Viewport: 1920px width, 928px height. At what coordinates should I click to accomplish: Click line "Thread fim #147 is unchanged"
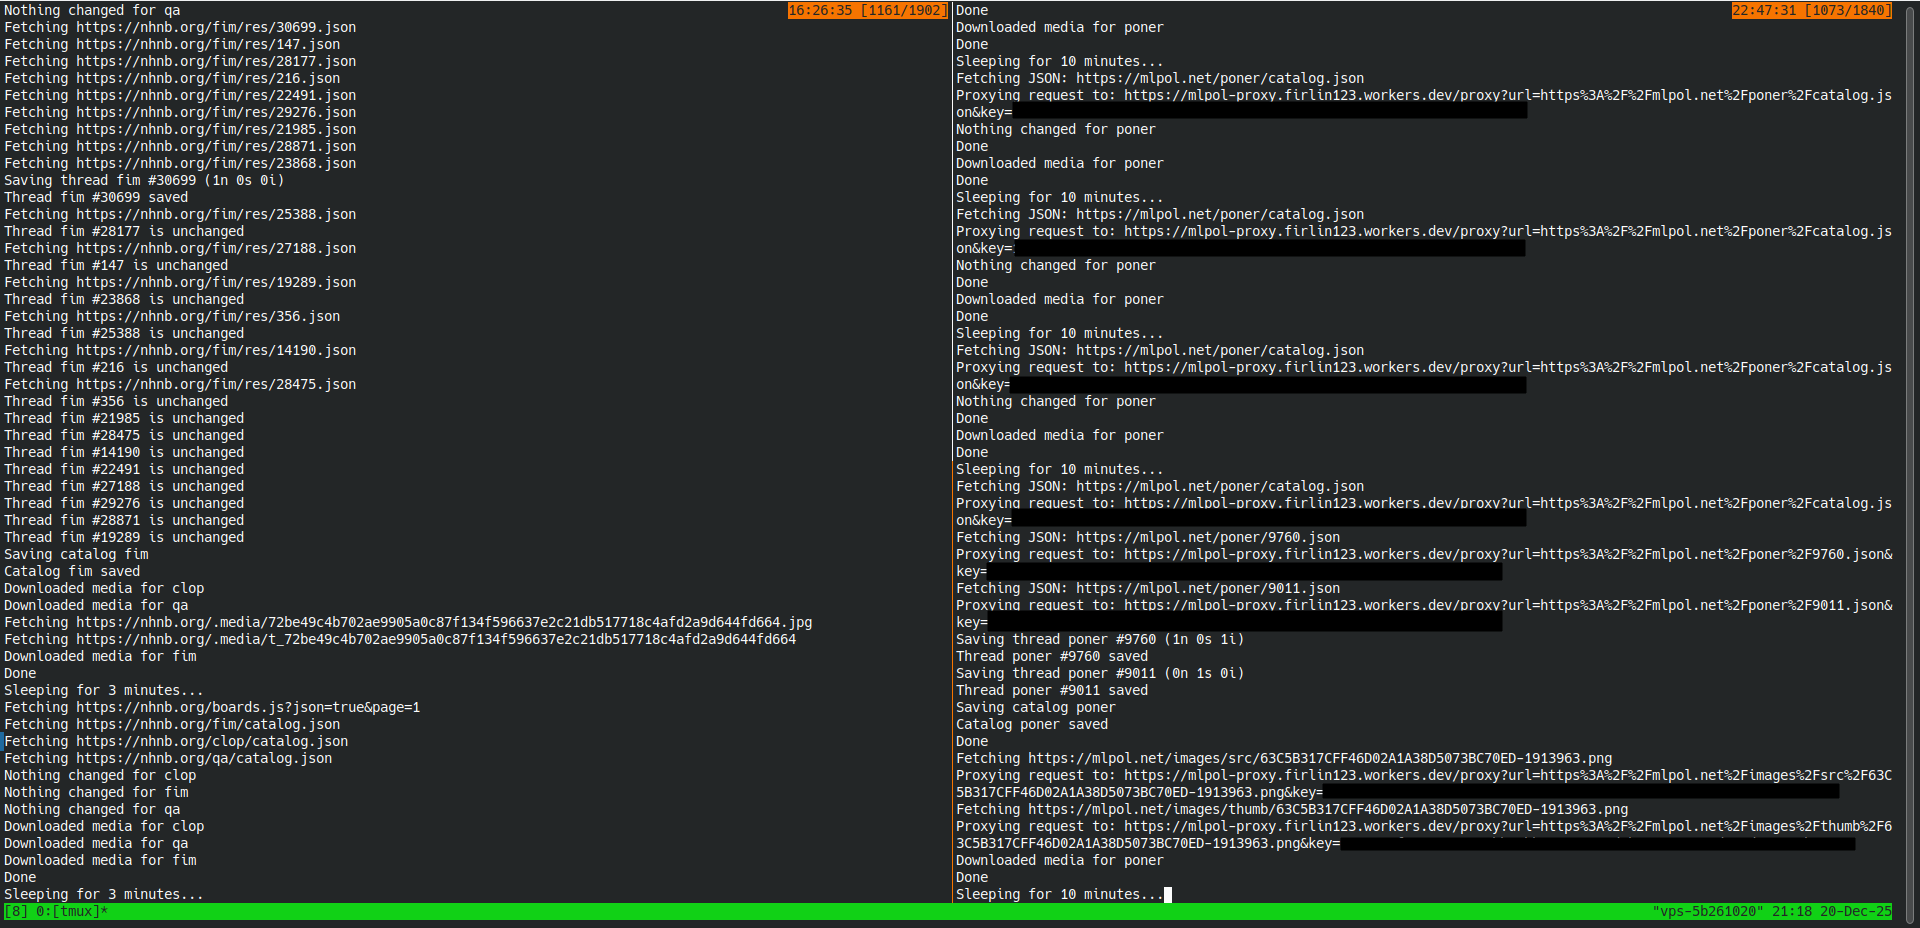click(x=116, y=265)
